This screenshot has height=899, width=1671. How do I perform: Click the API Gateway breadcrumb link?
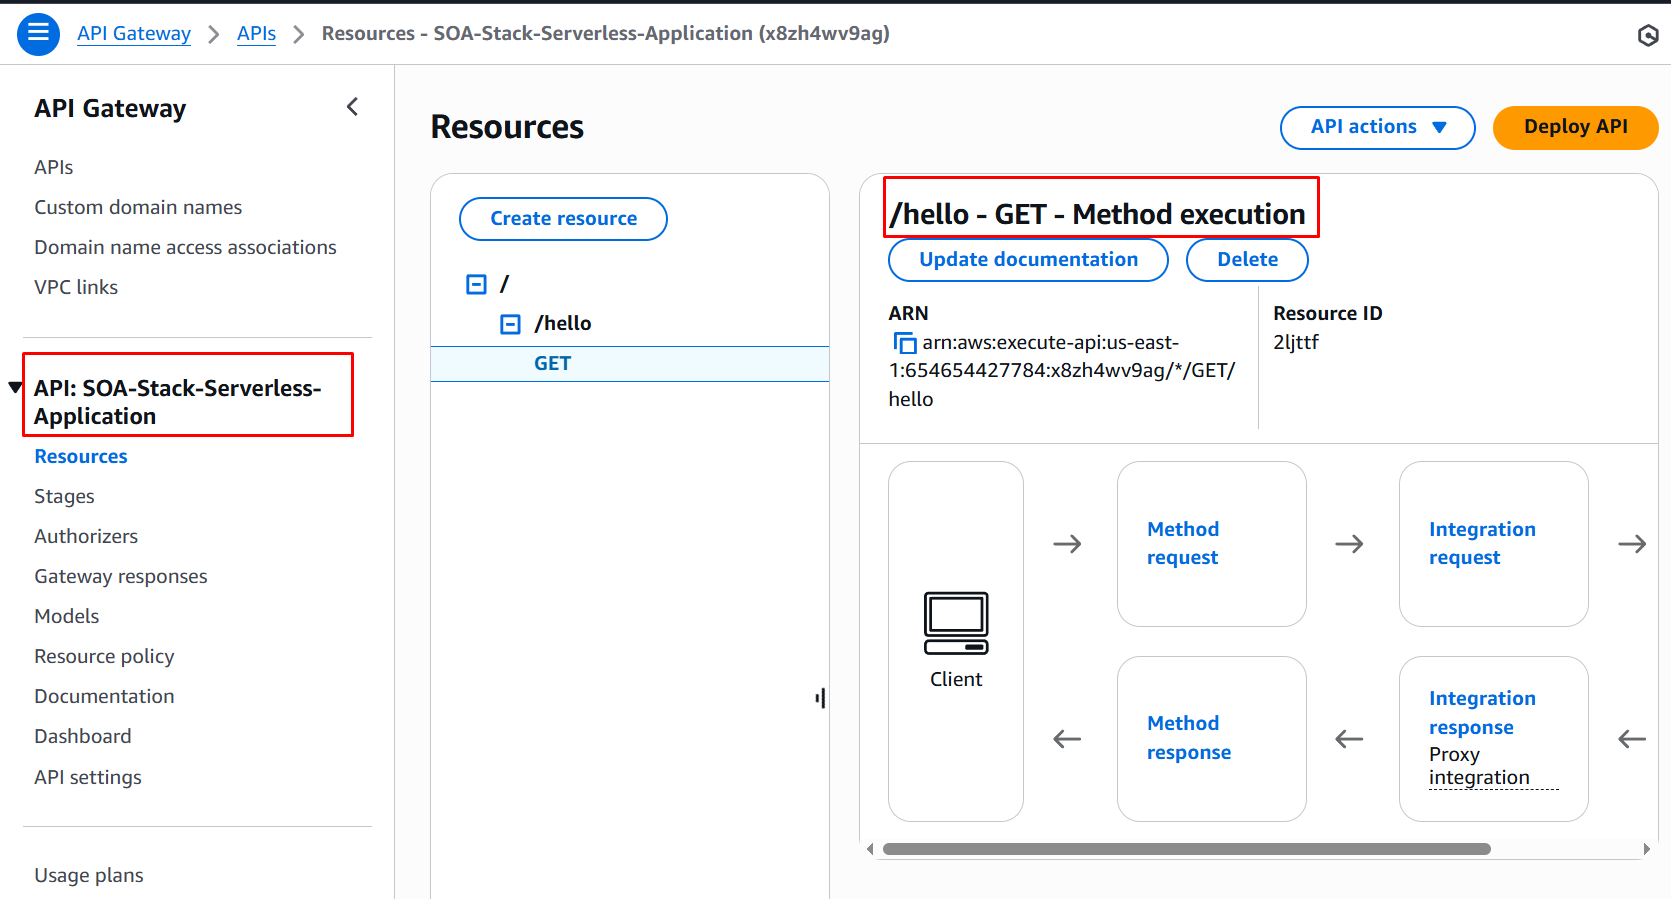click(x=134, y=33)
